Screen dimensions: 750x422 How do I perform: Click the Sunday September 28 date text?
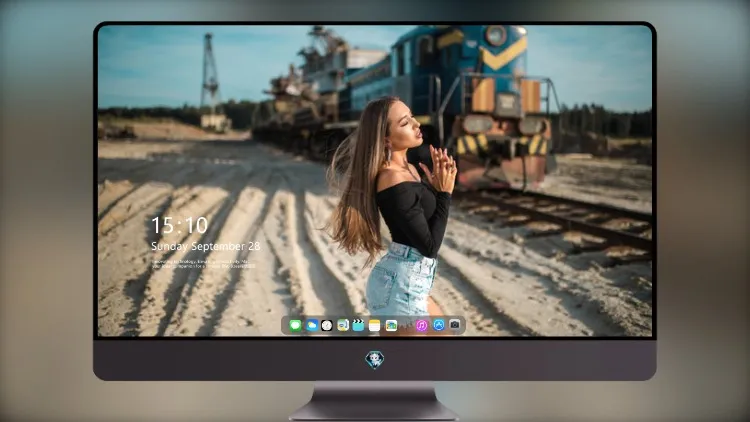tap(206, 246)
